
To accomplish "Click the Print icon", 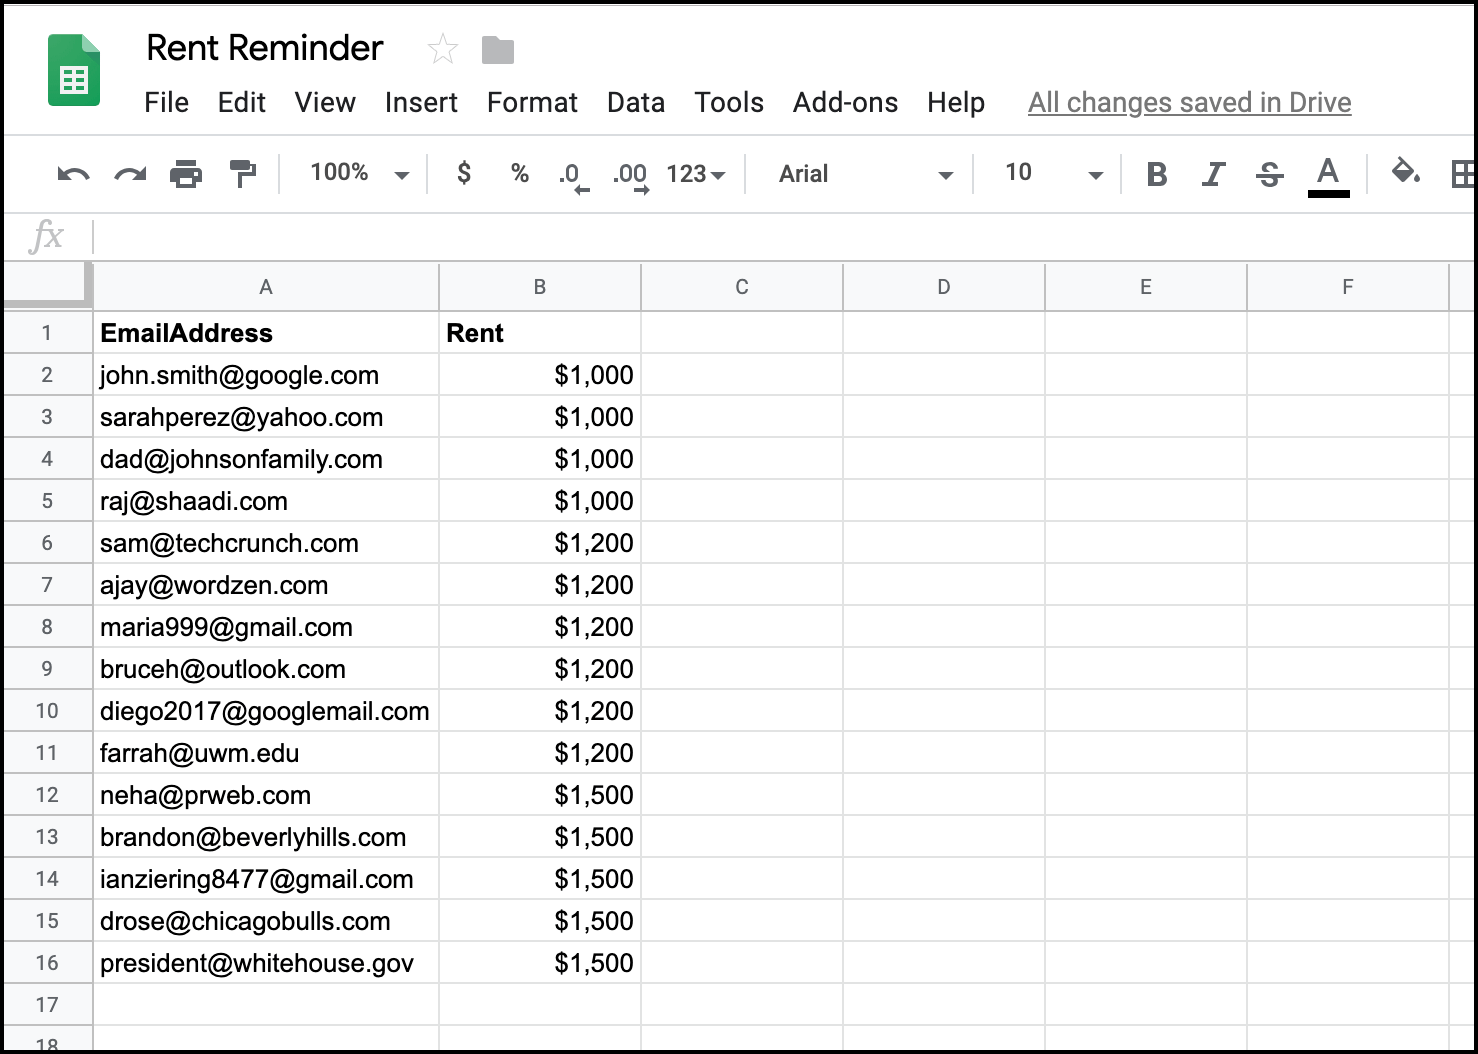I will [186, 174].
